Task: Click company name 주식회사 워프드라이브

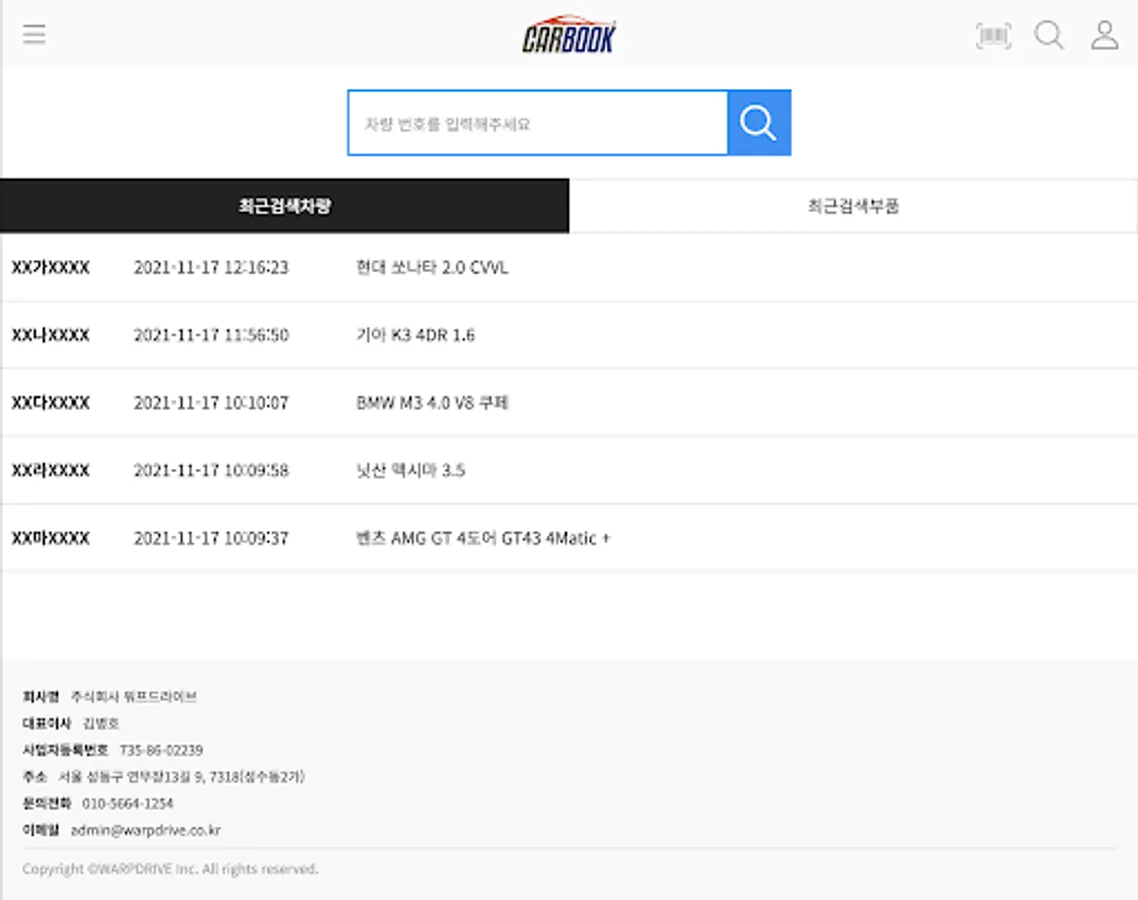Action: [x=134, y=697]
